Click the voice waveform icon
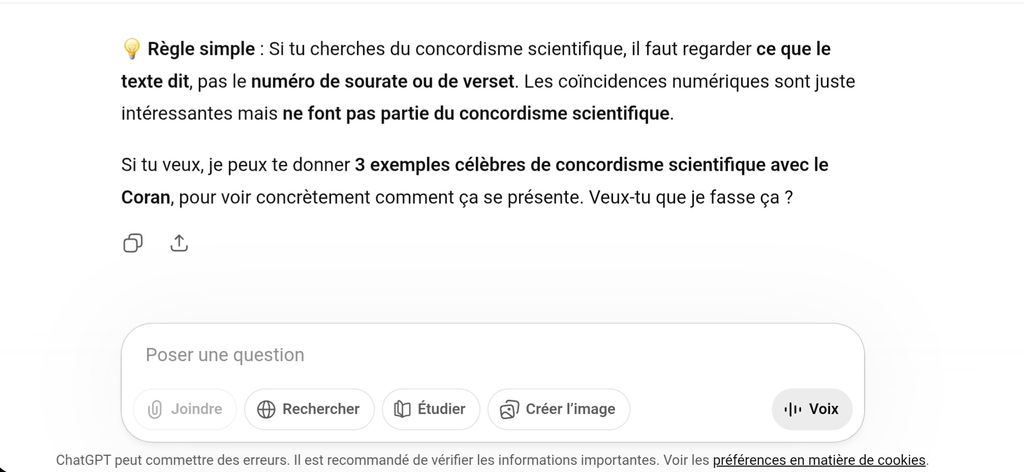The height and width of the screenshot is (472, 1024). point(794,409)
